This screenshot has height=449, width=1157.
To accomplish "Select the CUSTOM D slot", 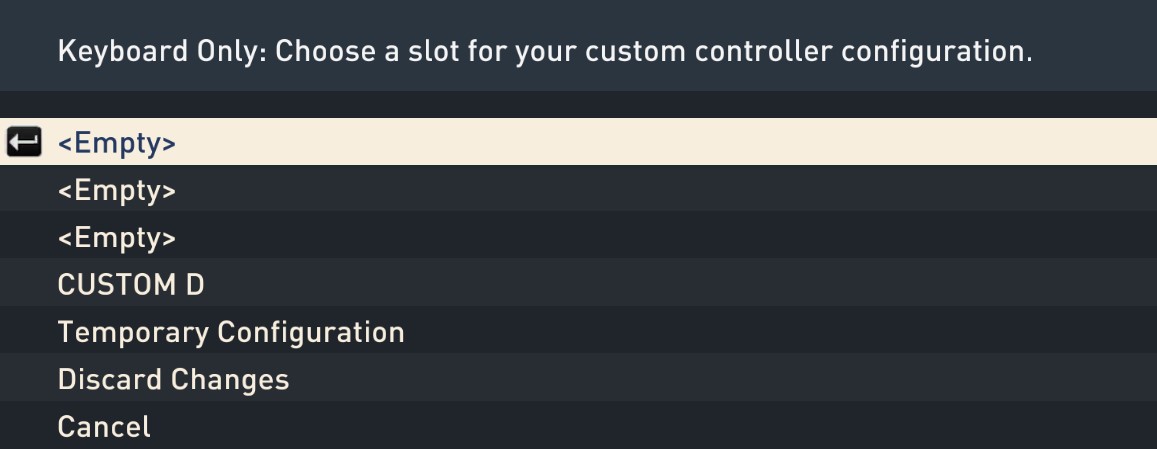I will click(x=578, y=284).
